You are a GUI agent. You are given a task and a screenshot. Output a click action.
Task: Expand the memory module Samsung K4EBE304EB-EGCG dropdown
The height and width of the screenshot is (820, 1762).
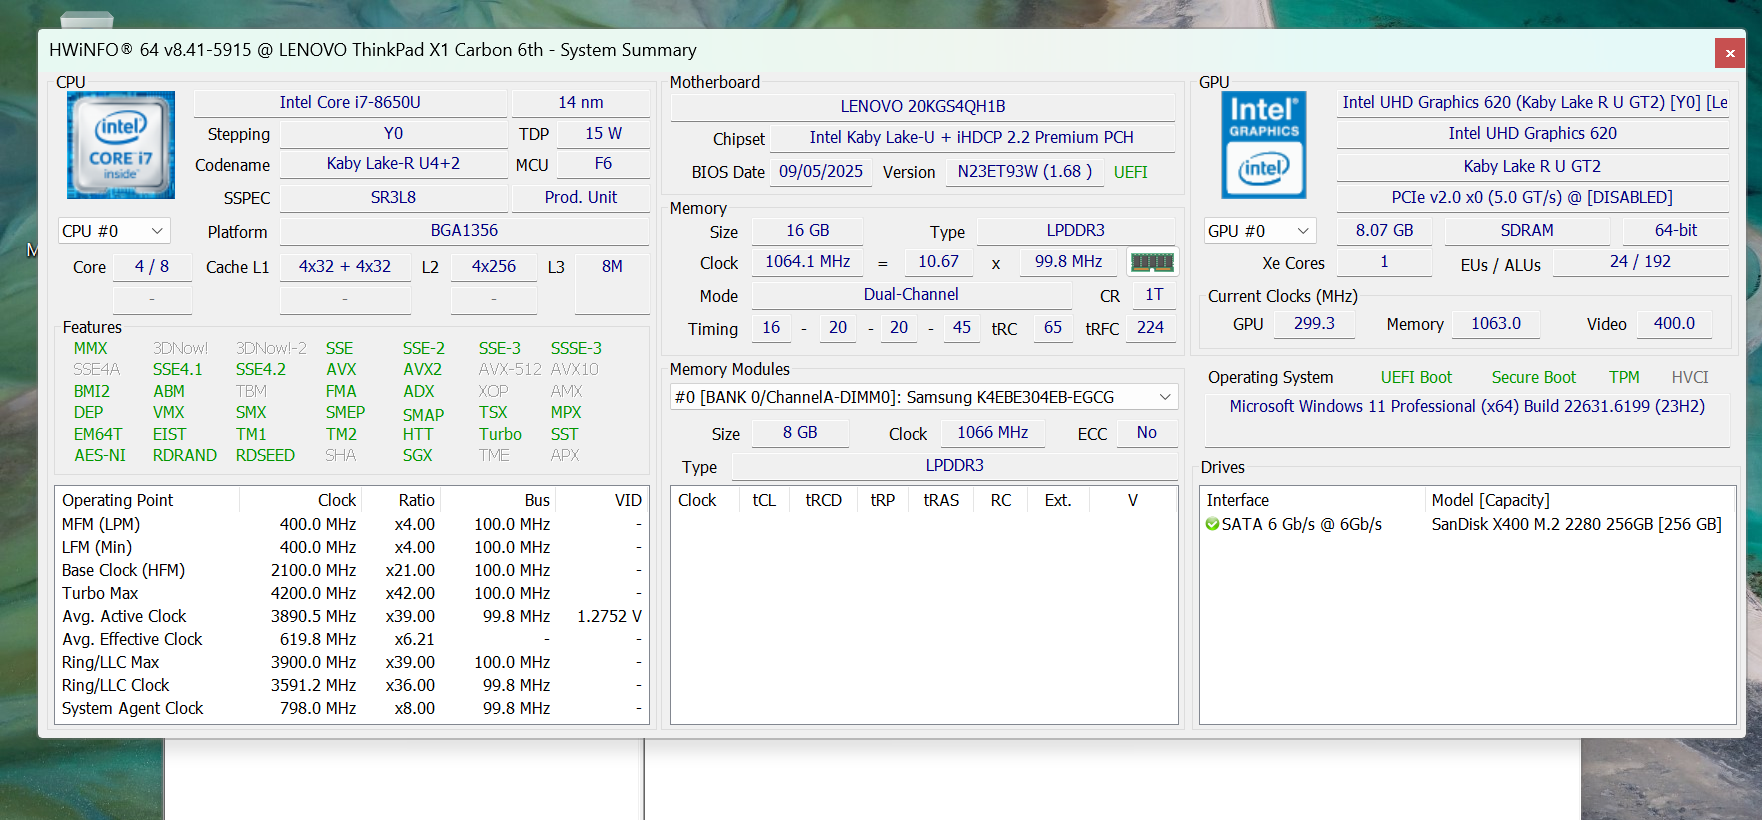[x=924, y=397]
